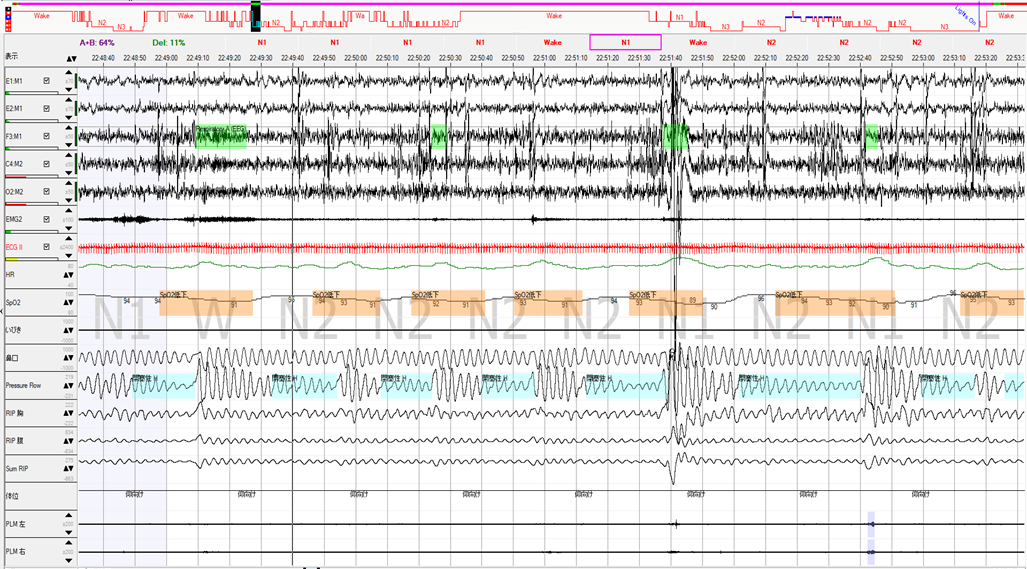Image resolution: width=1027 pixels, height=569 pixels.
Task: Decrease O2:M2 scale using down arrow
Action: click(x=69, y=200)
